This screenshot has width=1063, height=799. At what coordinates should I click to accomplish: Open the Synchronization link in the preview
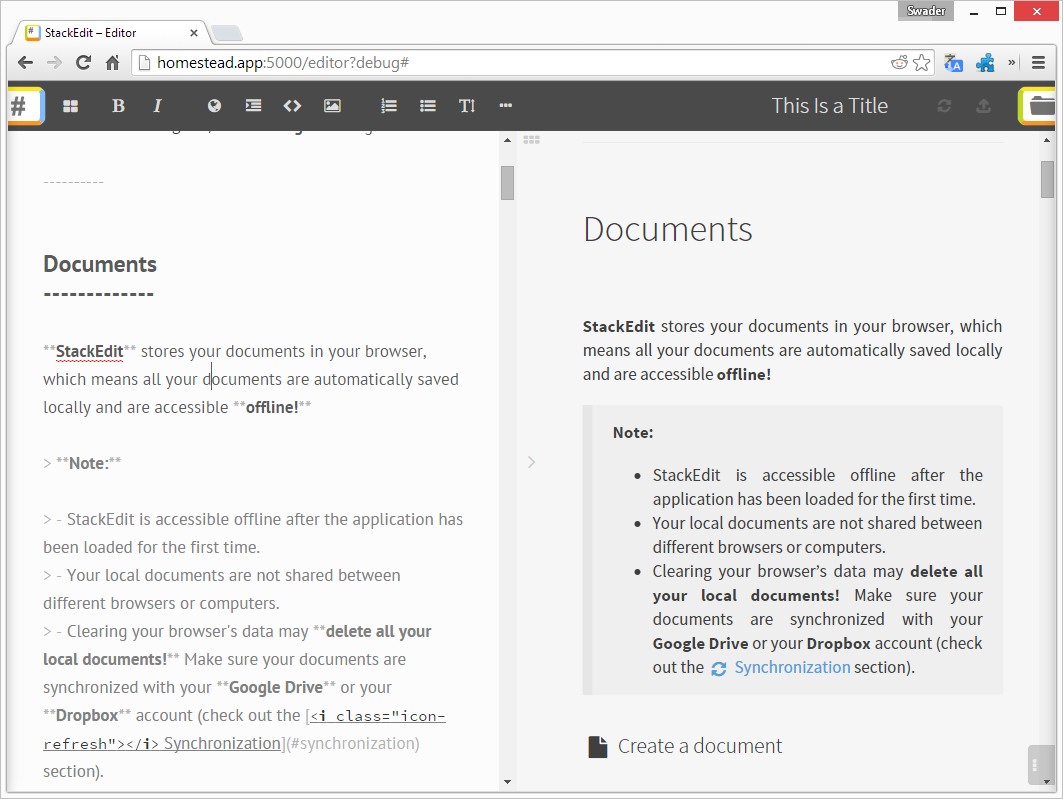pyautogui.click(x=792, y=667)
